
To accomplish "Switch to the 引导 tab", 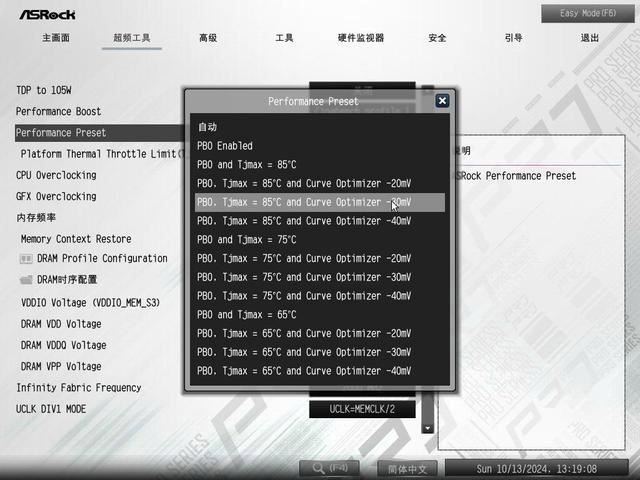I will click(513, 38).
